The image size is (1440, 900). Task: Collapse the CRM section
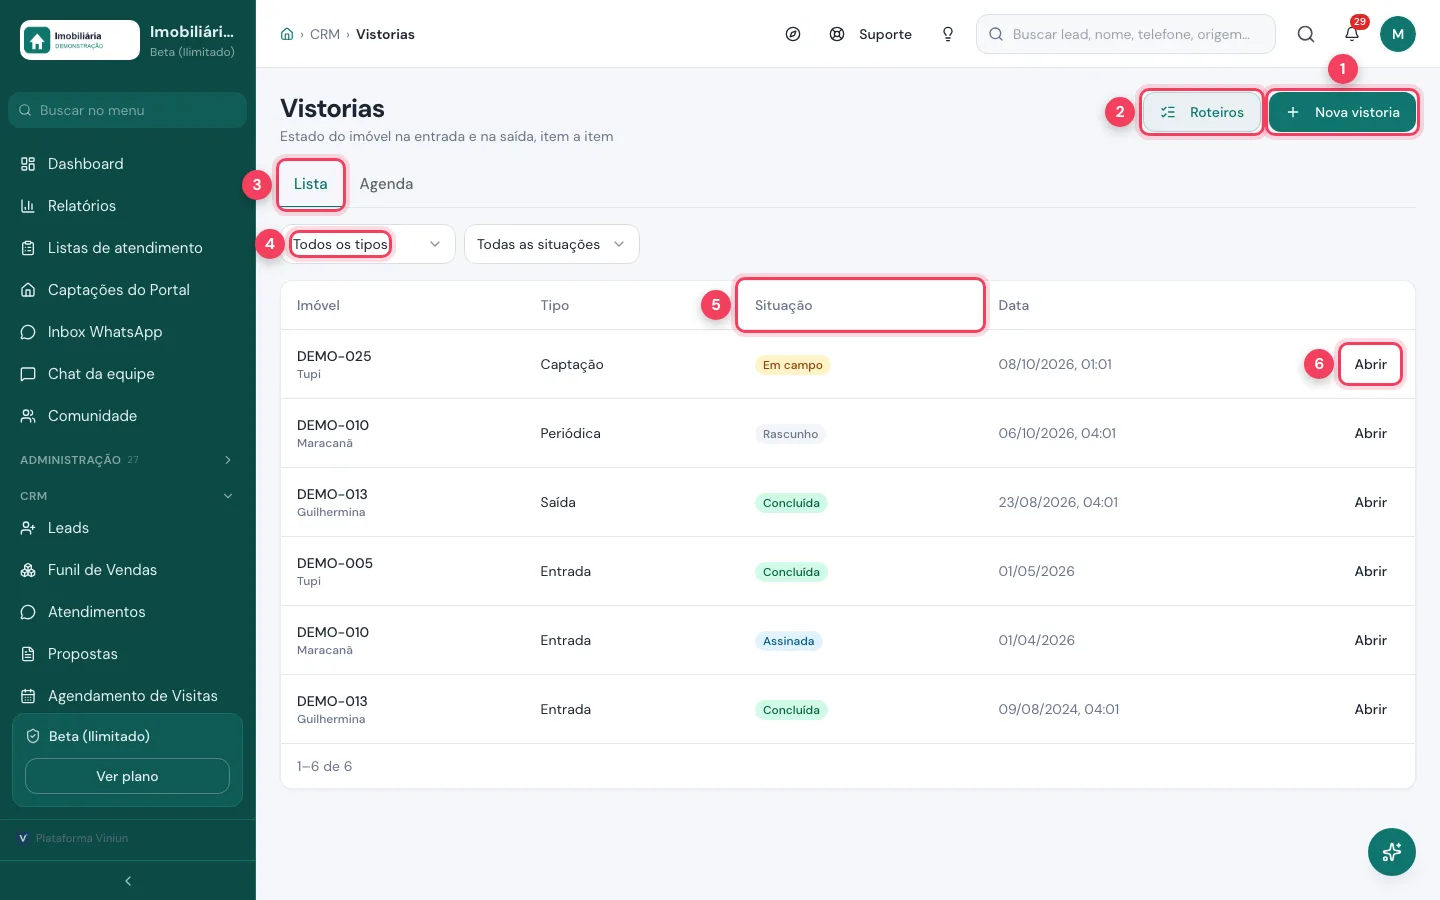click(x=128, y=496)
